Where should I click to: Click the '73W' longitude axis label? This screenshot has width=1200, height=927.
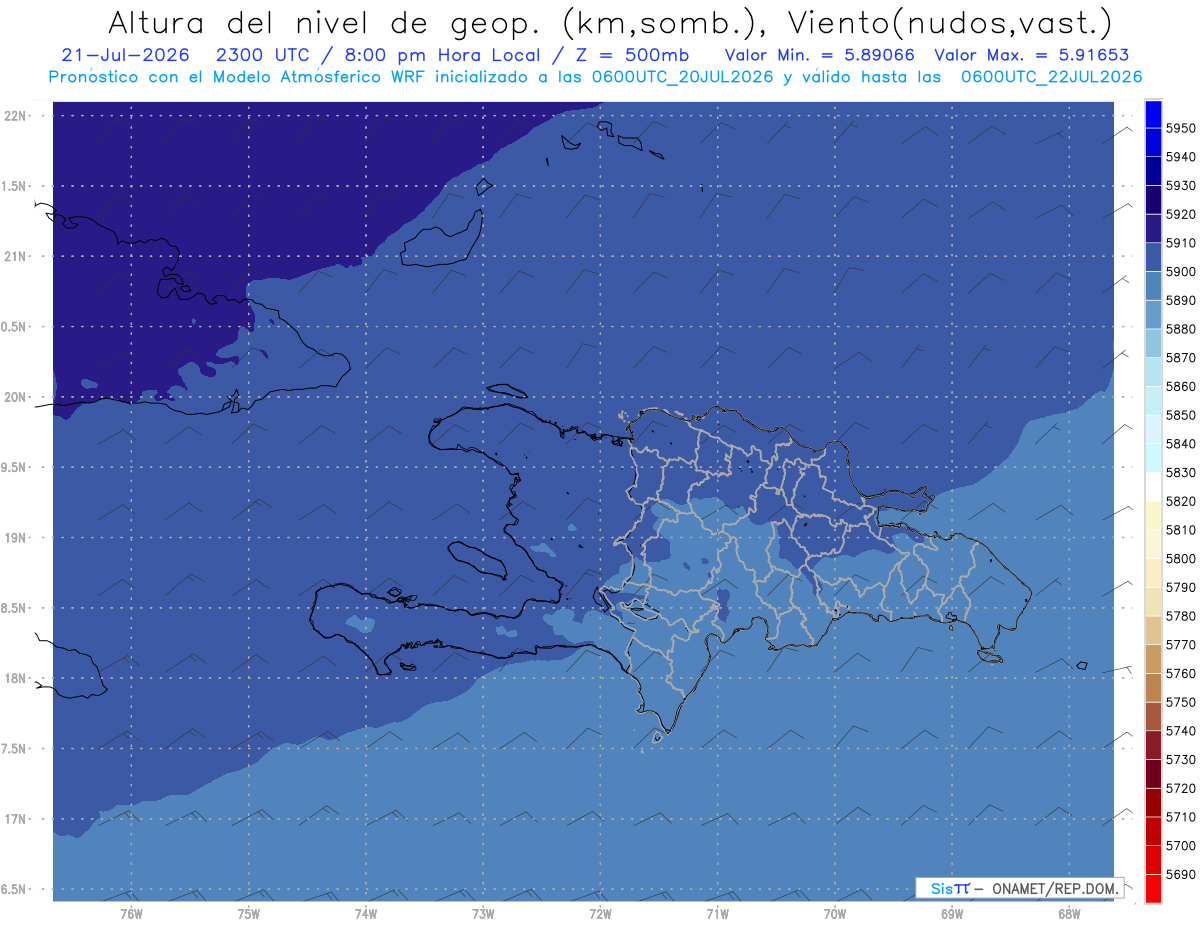[483, 914]
